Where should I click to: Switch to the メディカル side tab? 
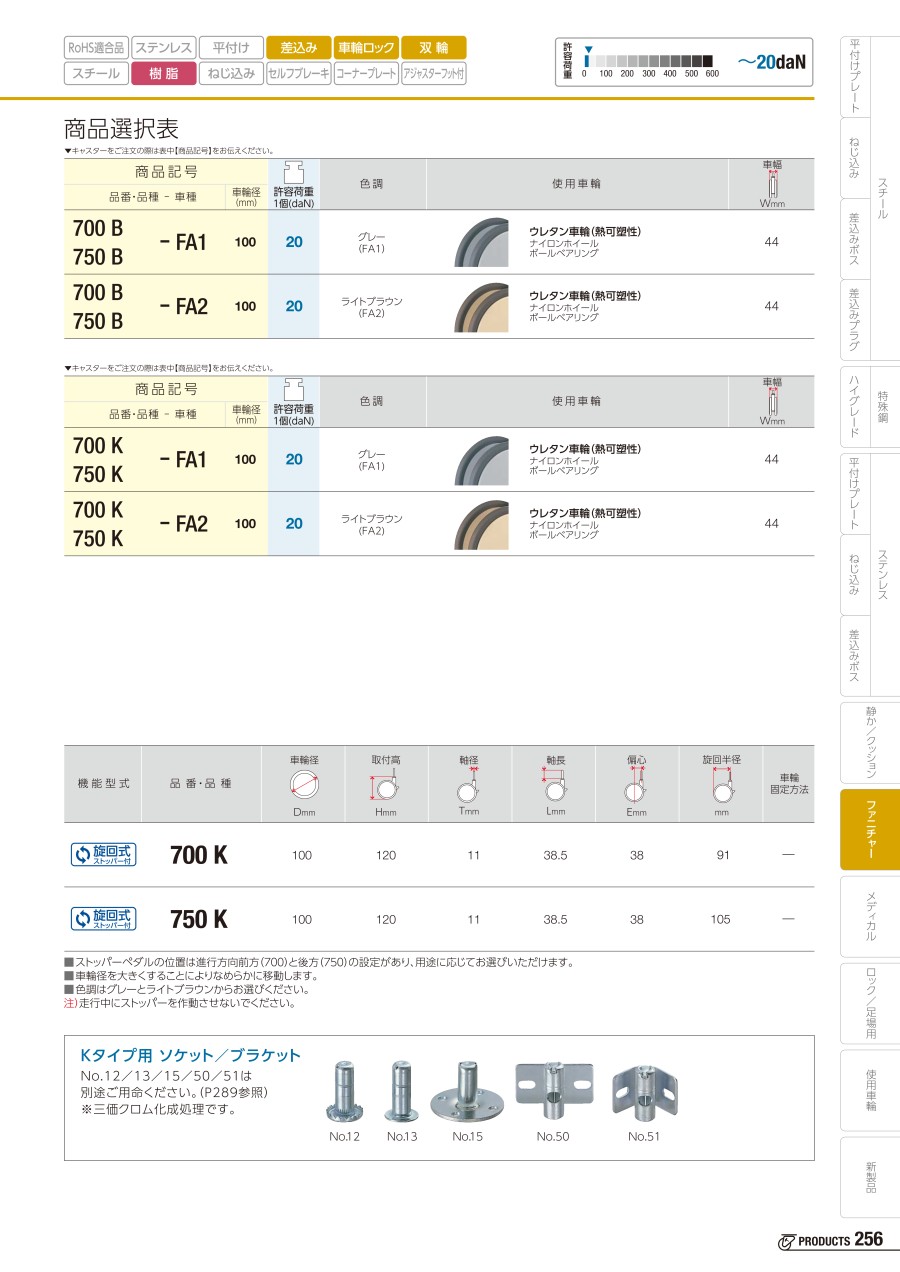point(870,916)
